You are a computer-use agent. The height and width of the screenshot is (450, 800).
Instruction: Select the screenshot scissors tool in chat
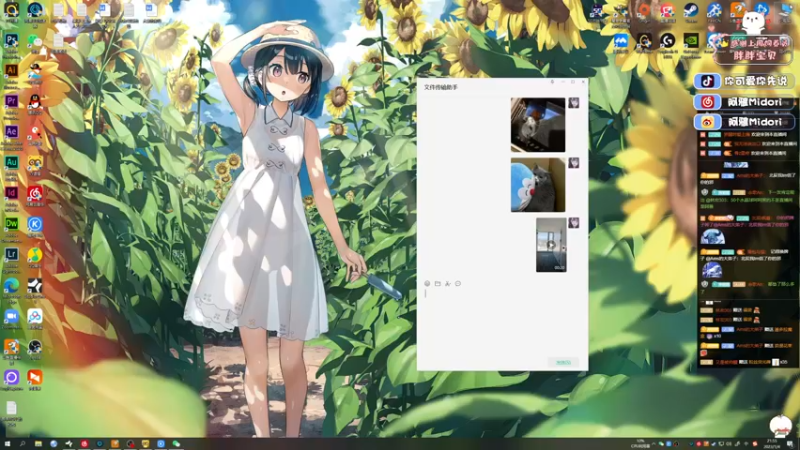point(447,283)
